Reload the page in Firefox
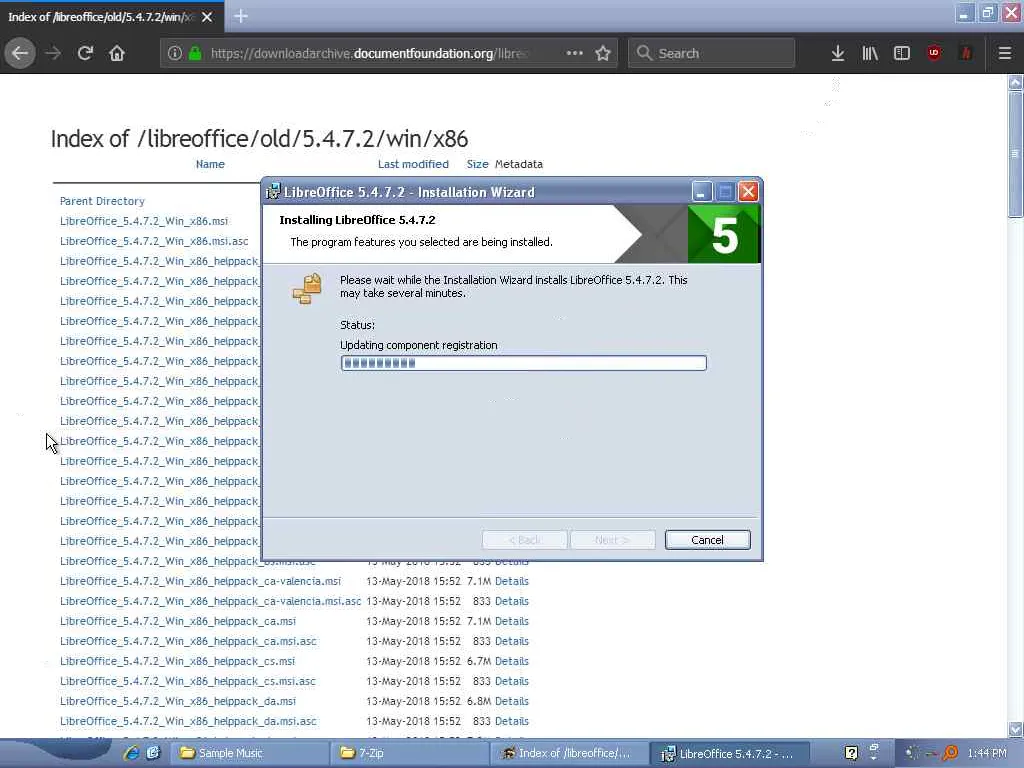This screenshot has width=1024, height=768. point(86,53)
